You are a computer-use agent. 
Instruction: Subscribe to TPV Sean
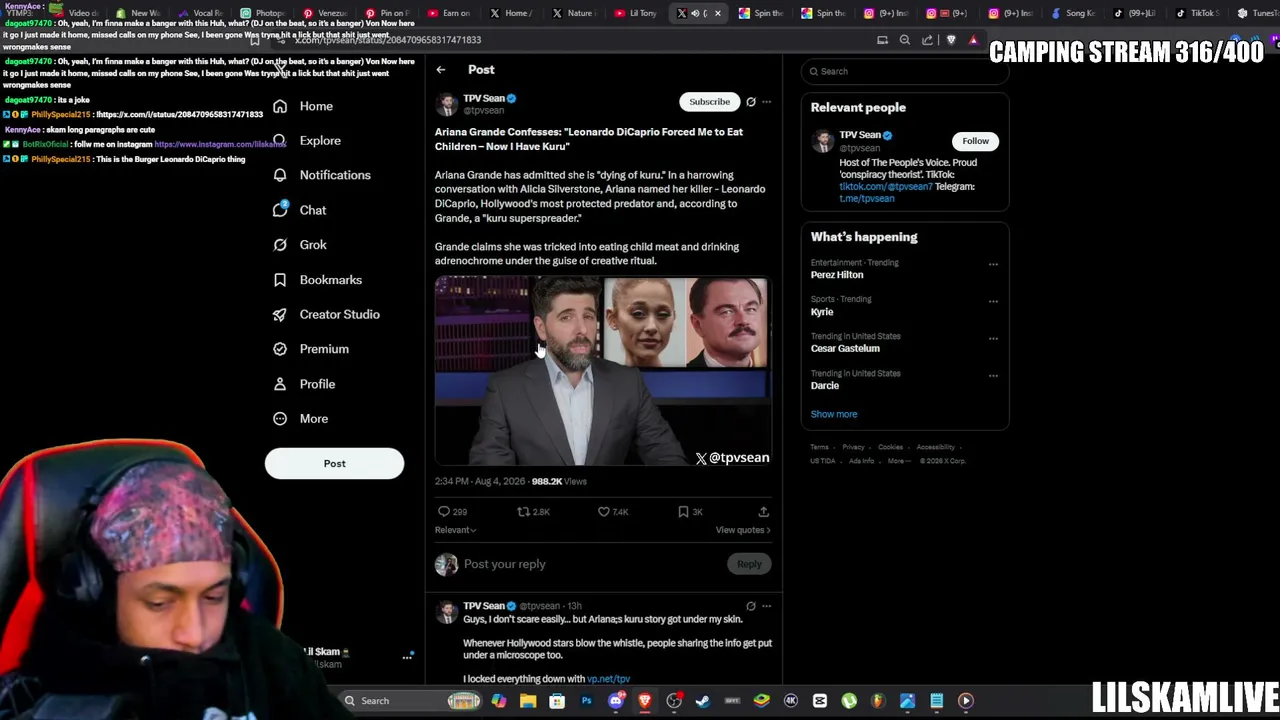click(x=709, y=102)
